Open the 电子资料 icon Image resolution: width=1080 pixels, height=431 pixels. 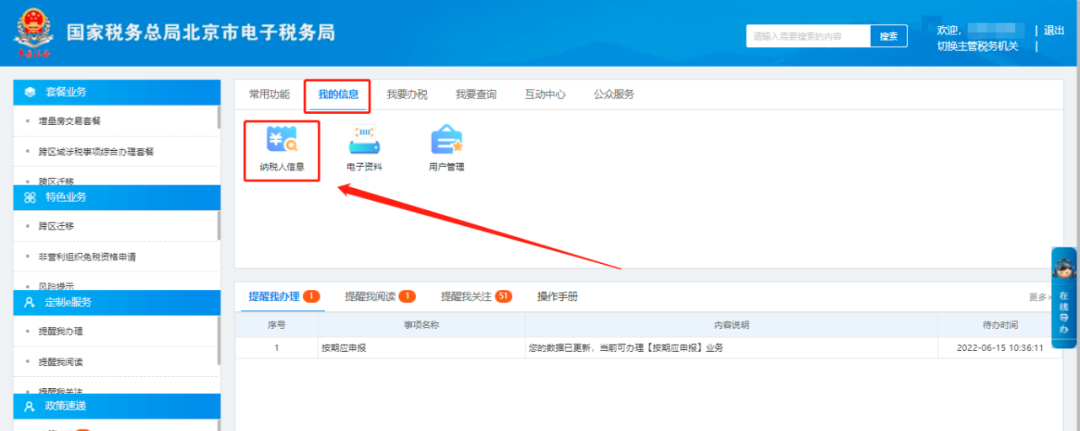[x=364, y=149]
